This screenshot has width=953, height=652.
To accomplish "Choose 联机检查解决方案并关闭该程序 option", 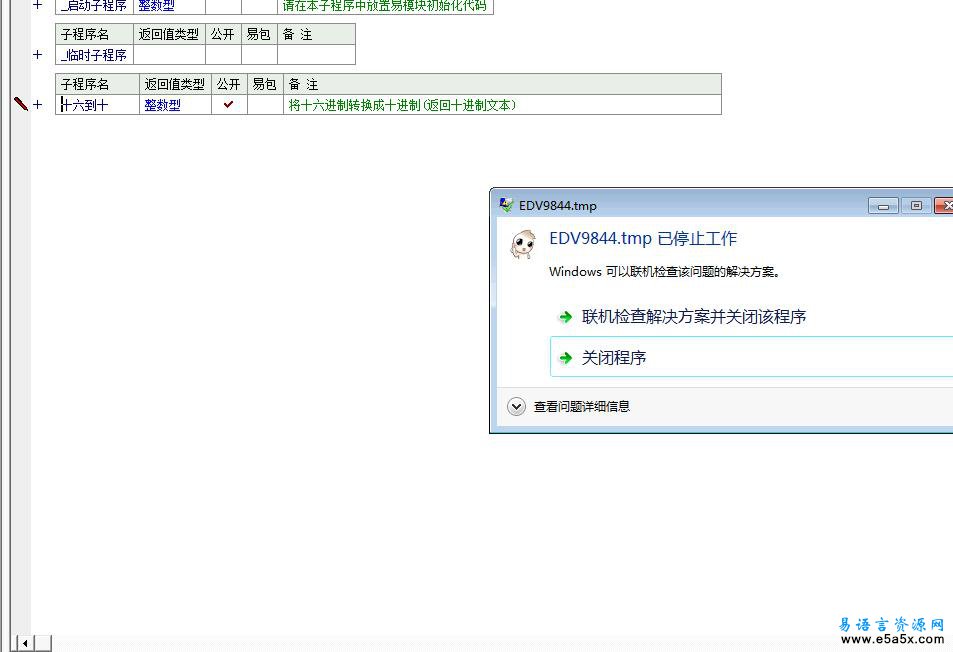I will 694,317.
